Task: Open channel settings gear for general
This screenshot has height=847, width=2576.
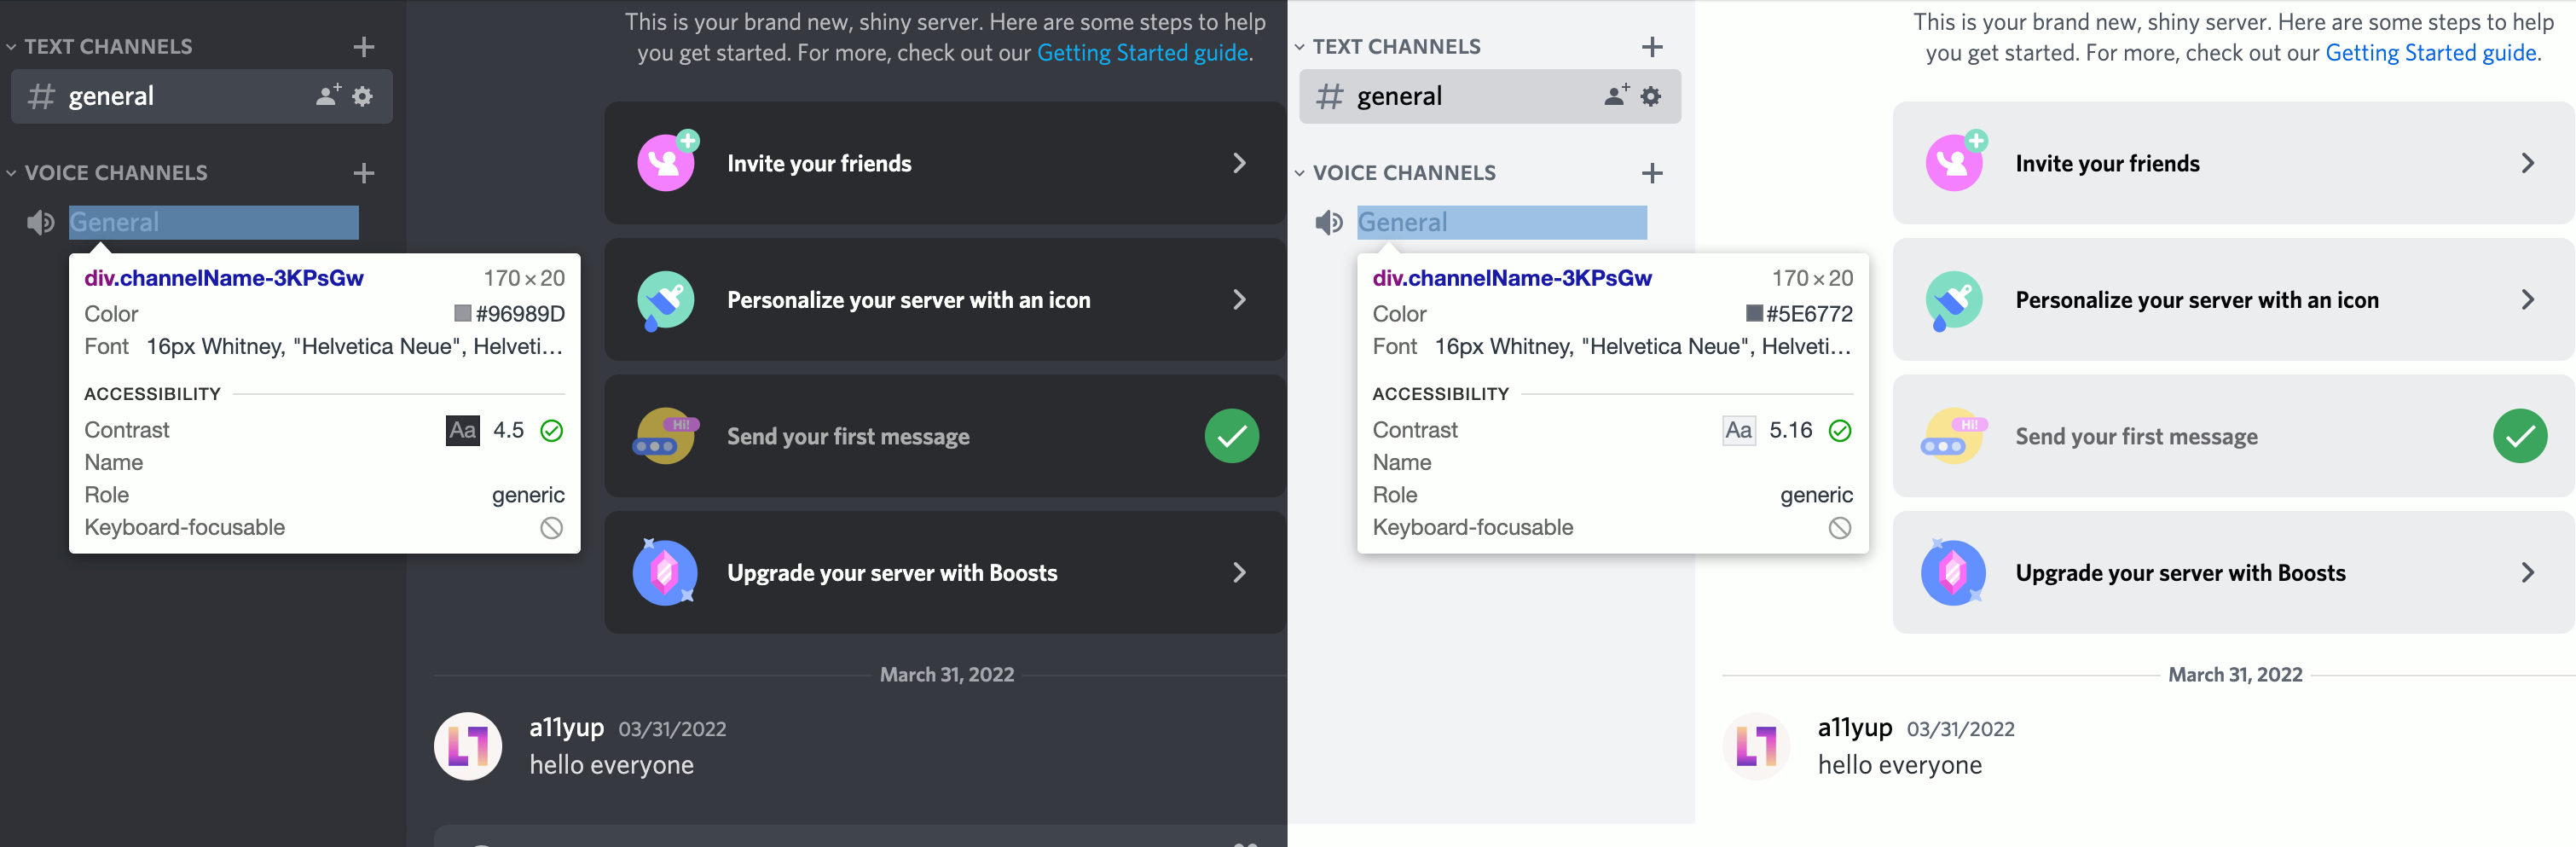Action: [x=362, y=96]
